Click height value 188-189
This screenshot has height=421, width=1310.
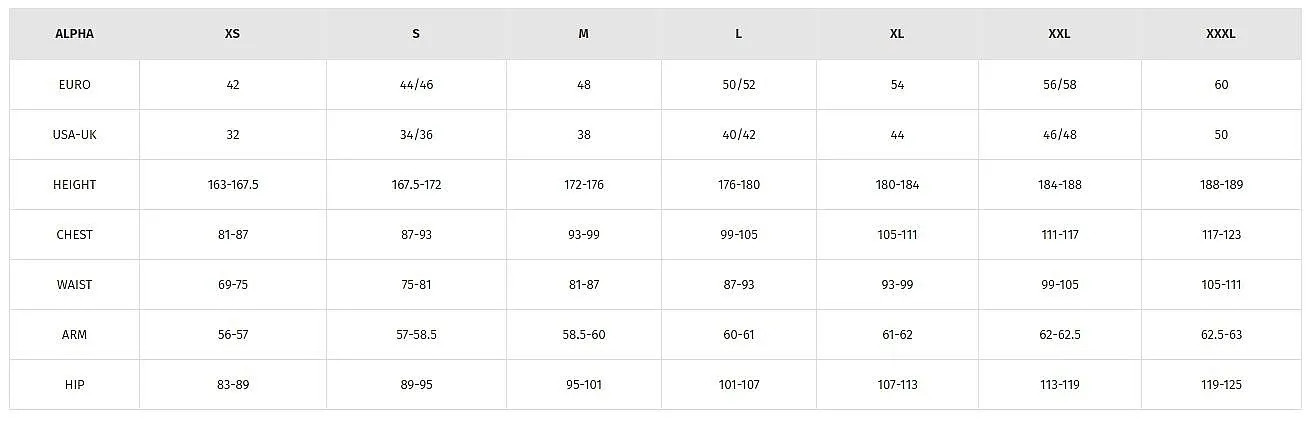(1221, 185)
